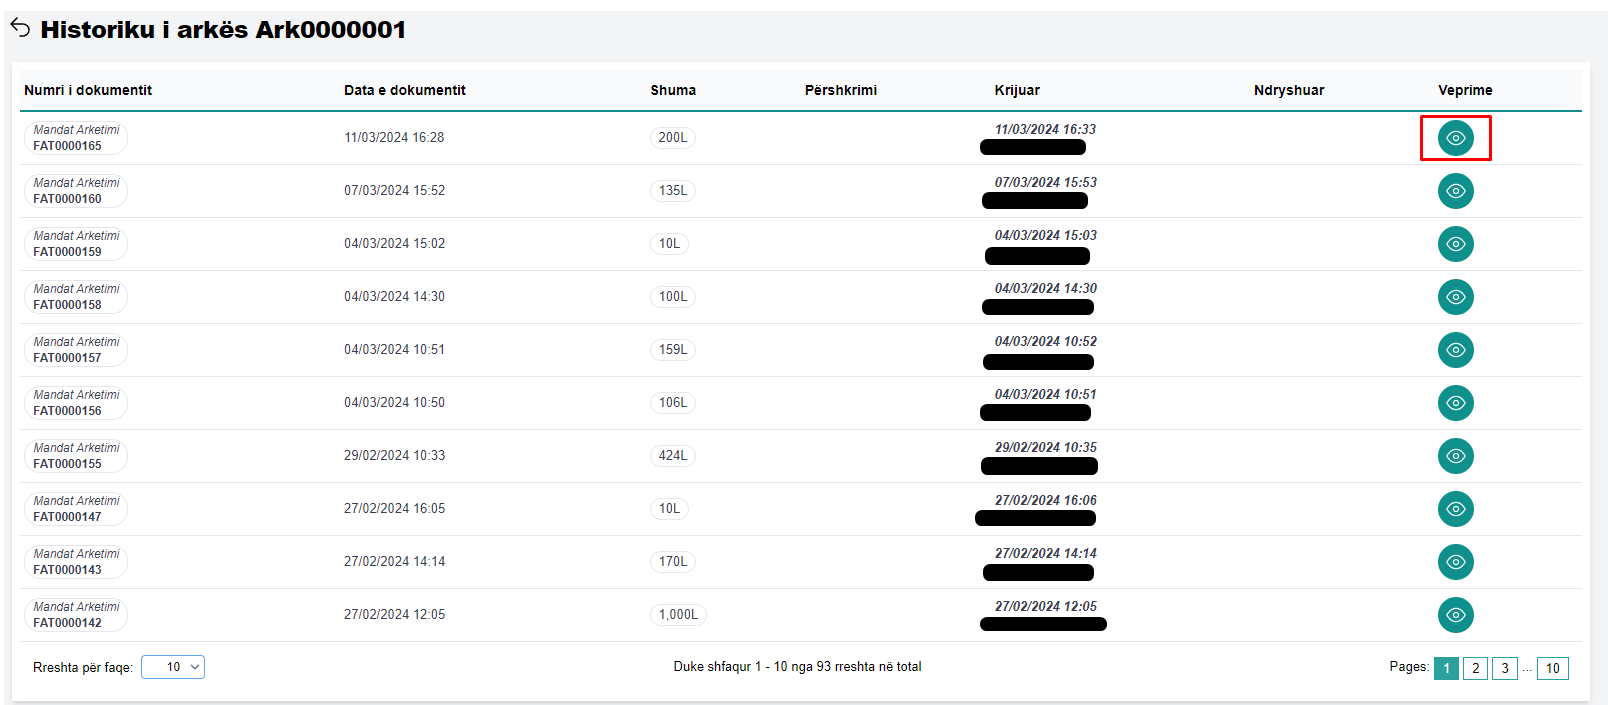View the 1,000L document FAT0000142

[1455, 615]
